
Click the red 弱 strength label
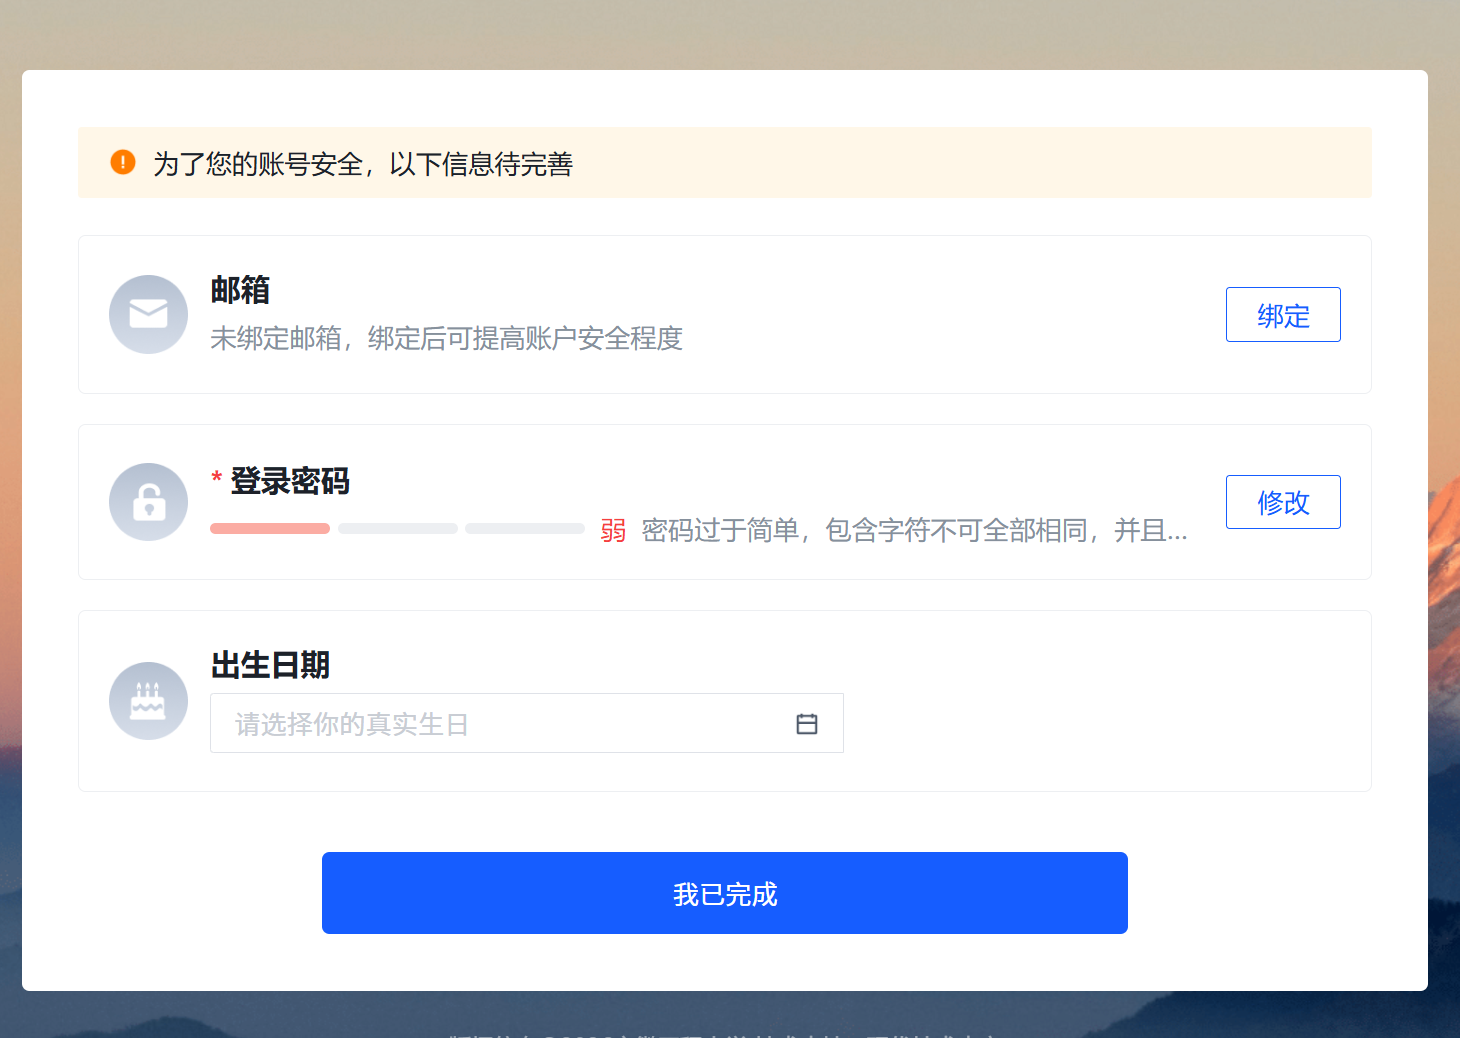(613, 531)
